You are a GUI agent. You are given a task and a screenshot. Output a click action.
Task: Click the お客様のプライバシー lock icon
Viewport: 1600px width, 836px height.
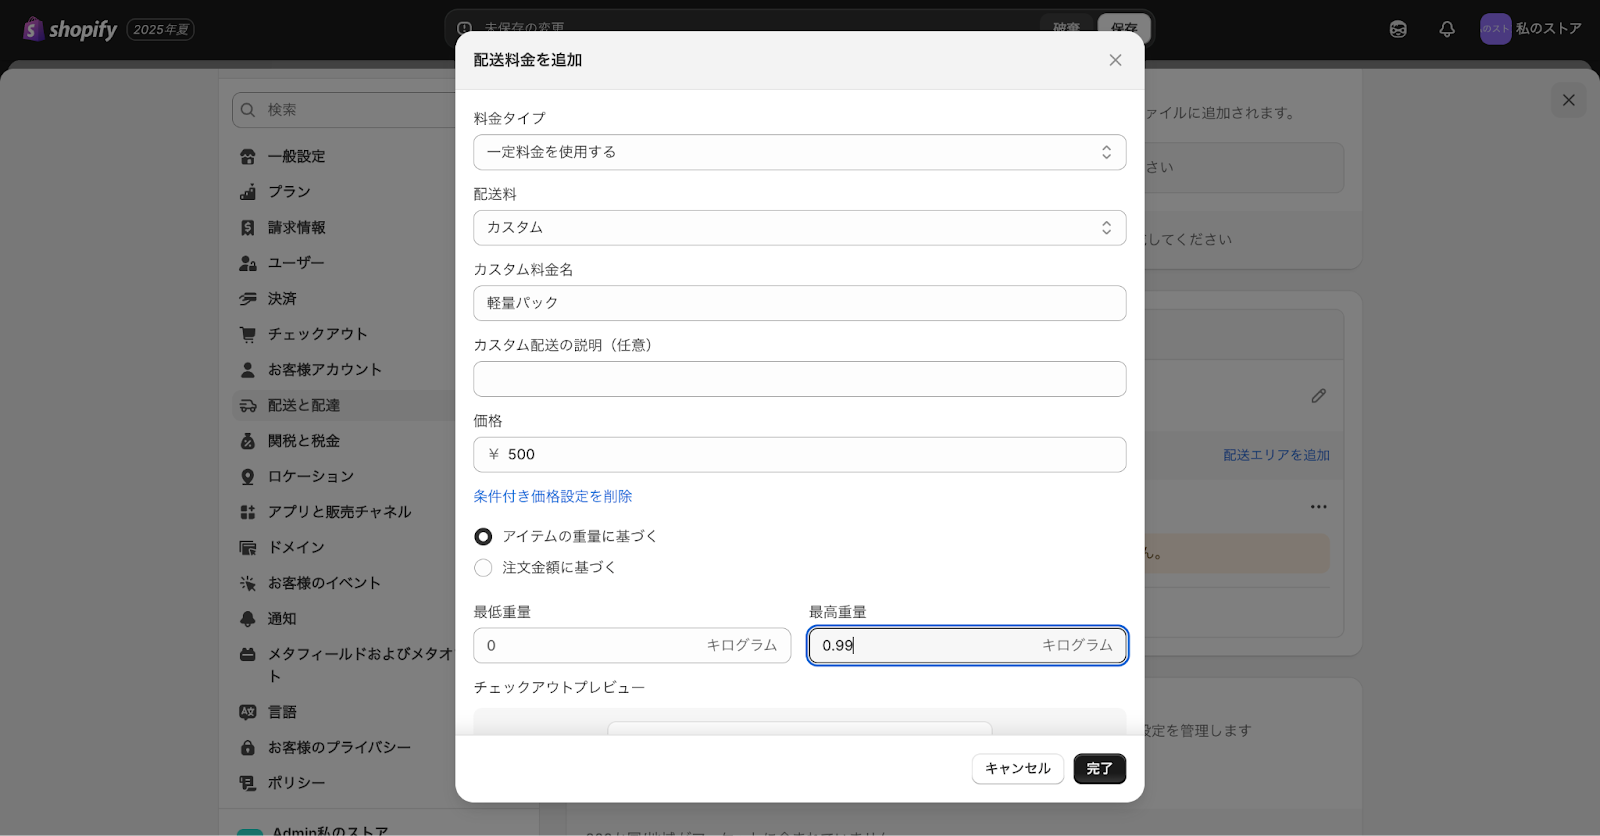pyautogui.click(x=248, y=748)
